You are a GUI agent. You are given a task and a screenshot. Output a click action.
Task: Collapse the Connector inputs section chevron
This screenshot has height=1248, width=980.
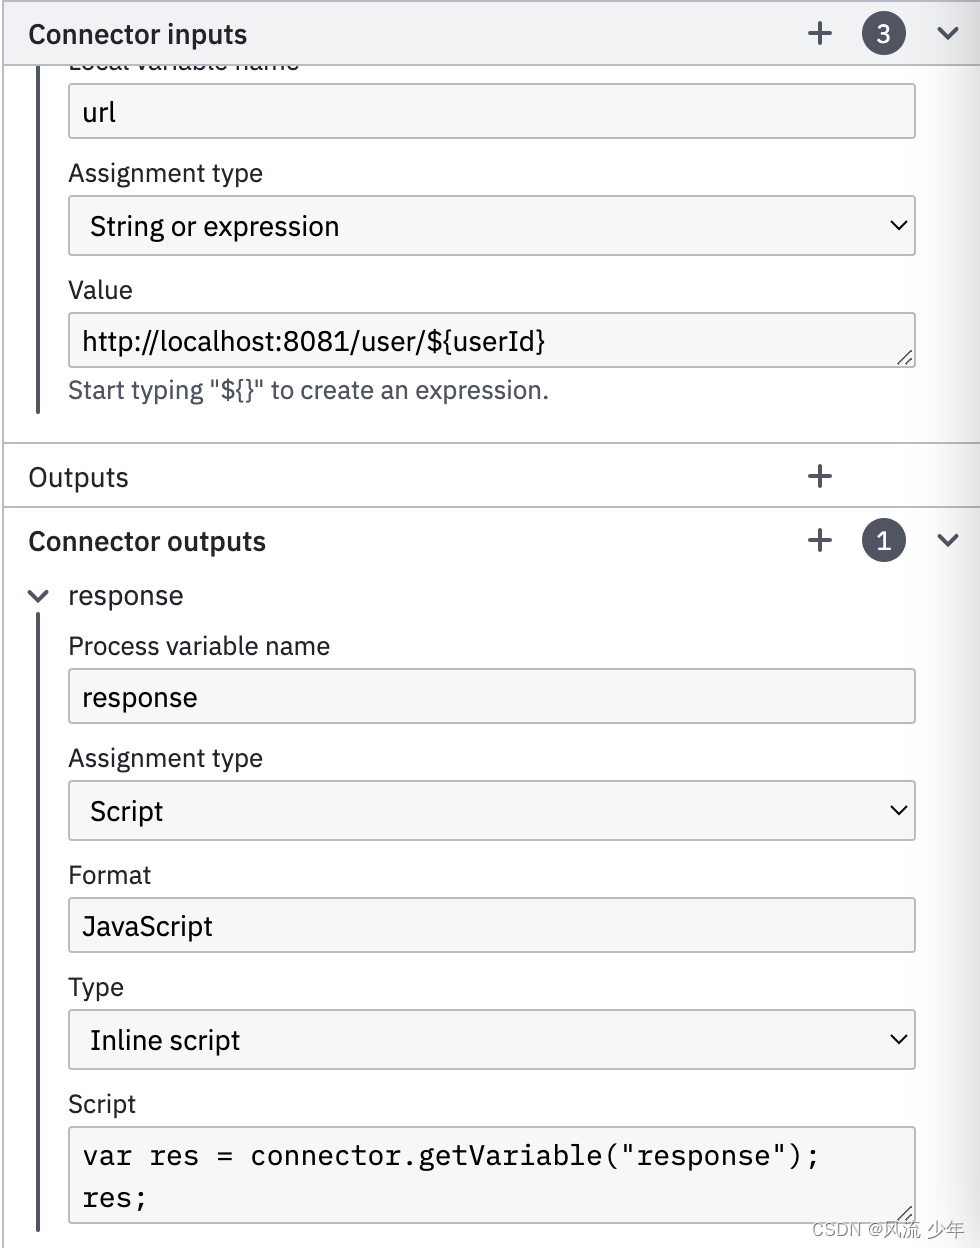(x=949, y=33)
